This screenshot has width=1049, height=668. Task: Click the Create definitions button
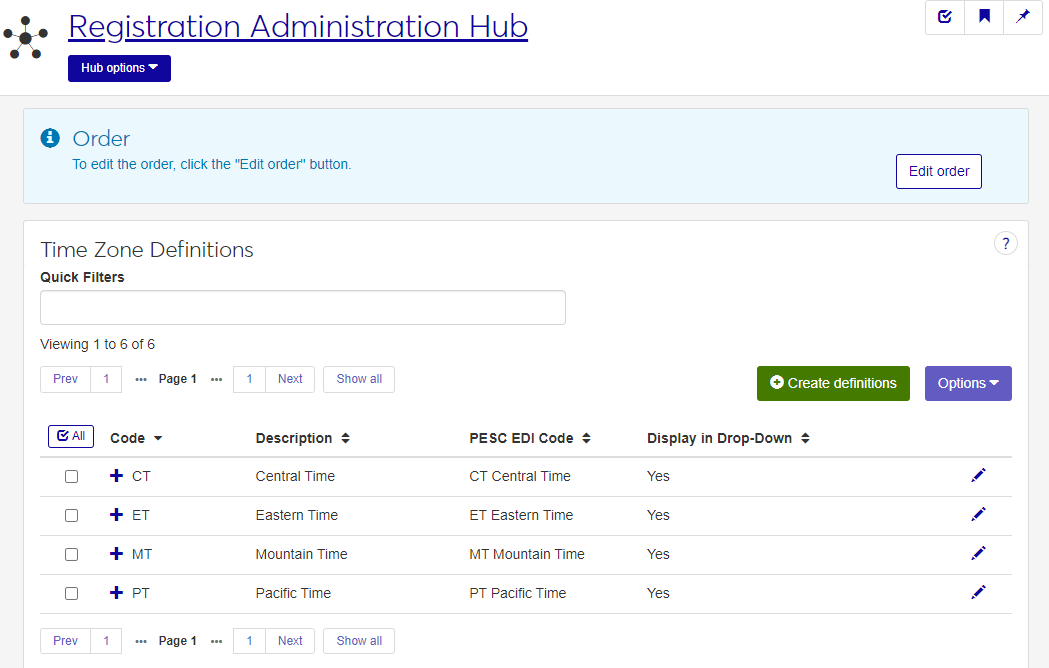(833, 383)
